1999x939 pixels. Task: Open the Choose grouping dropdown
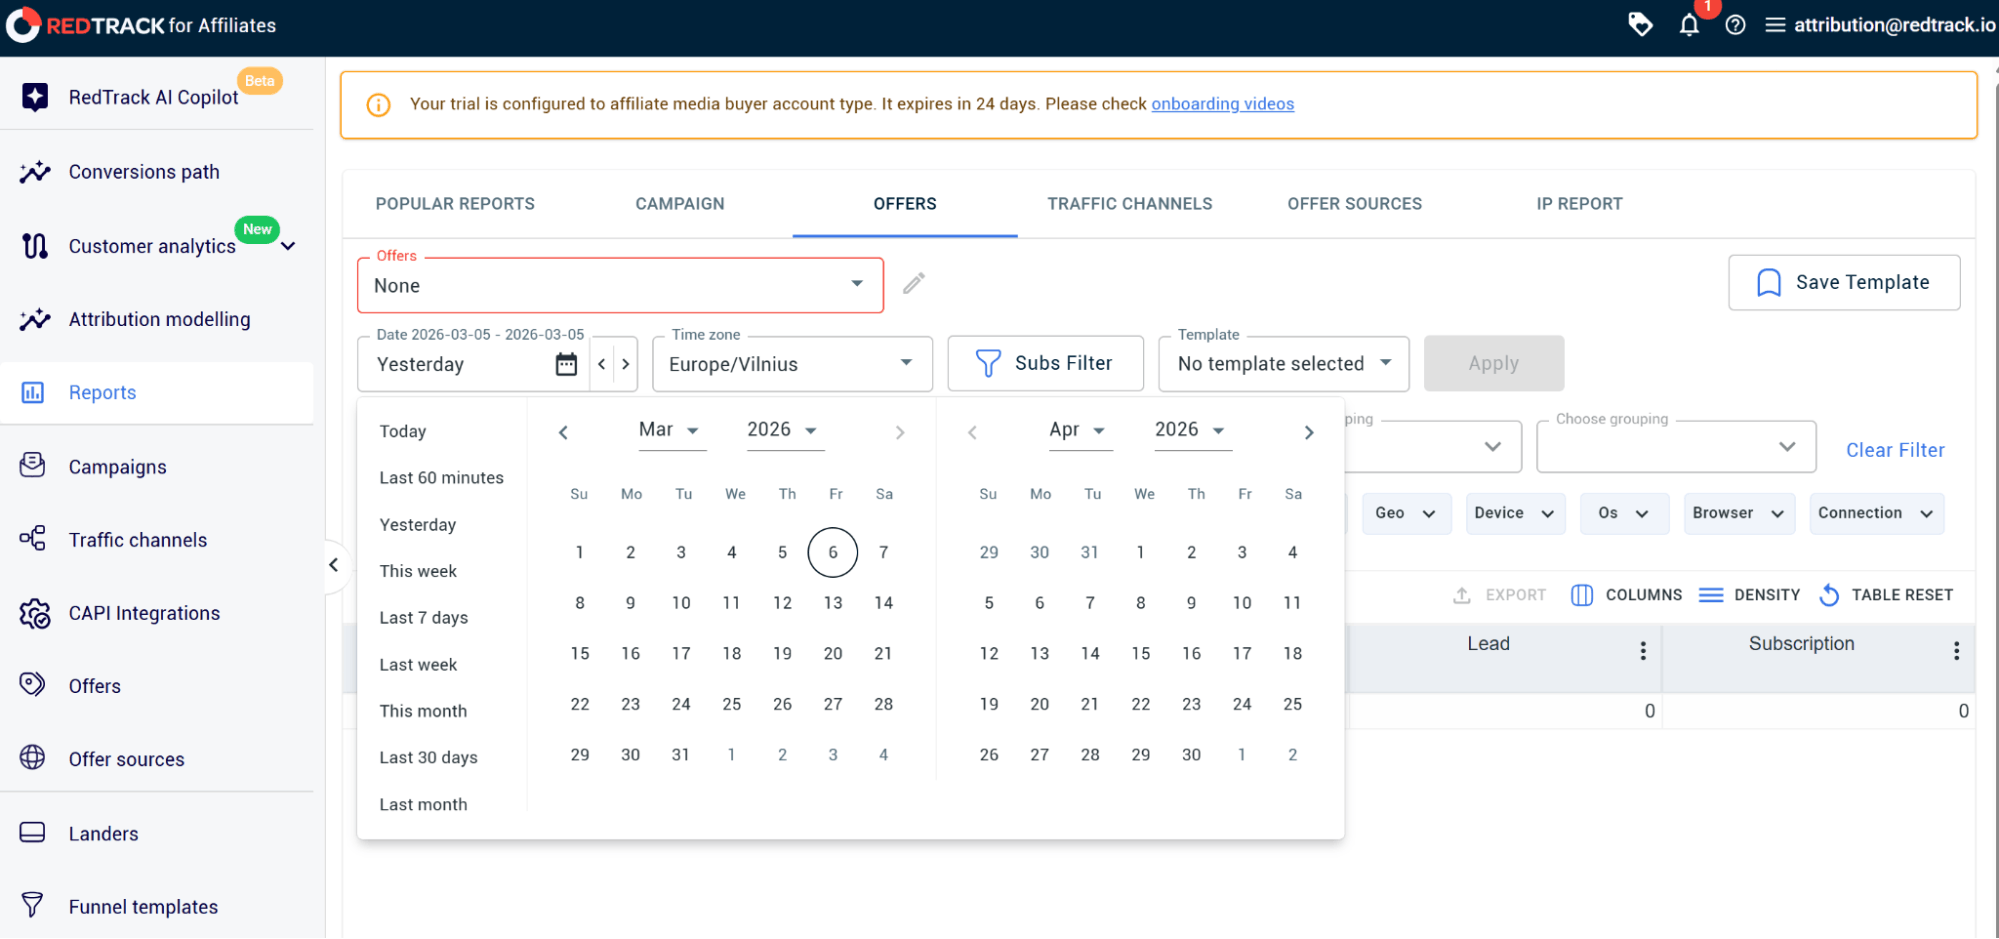[x=1676, y=447]
